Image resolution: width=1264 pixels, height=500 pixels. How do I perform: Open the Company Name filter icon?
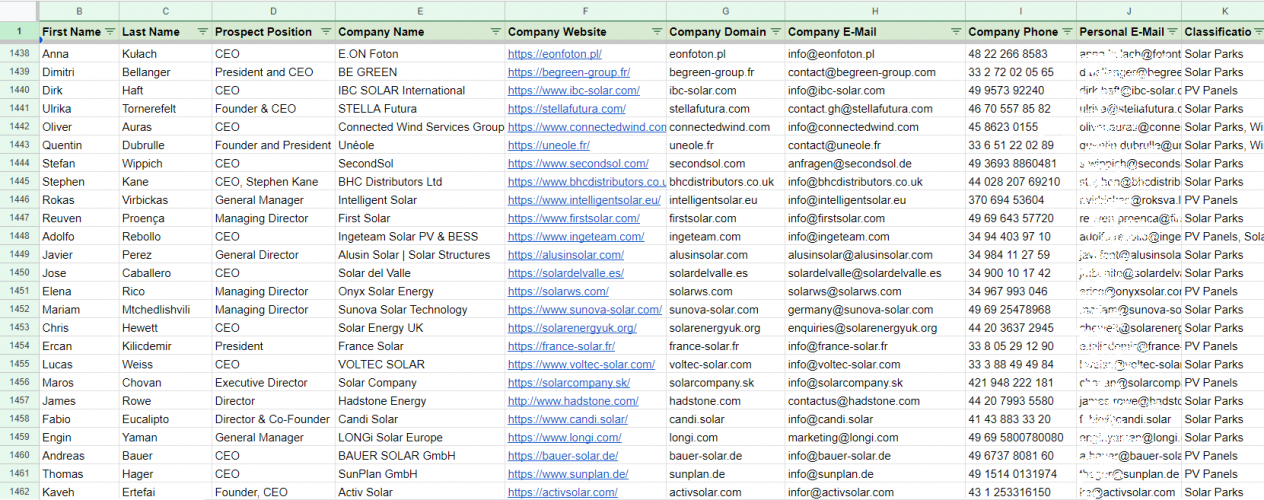tap(495, 32)
